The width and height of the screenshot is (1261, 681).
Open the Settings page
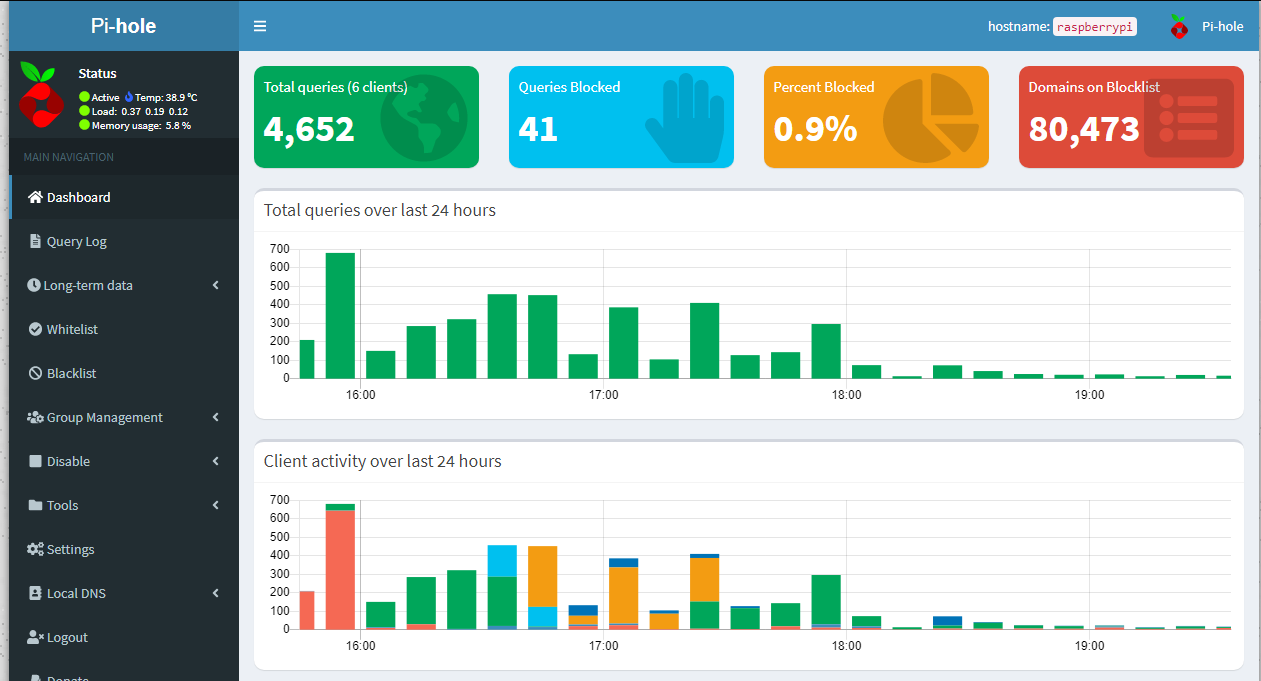(124, 549)
